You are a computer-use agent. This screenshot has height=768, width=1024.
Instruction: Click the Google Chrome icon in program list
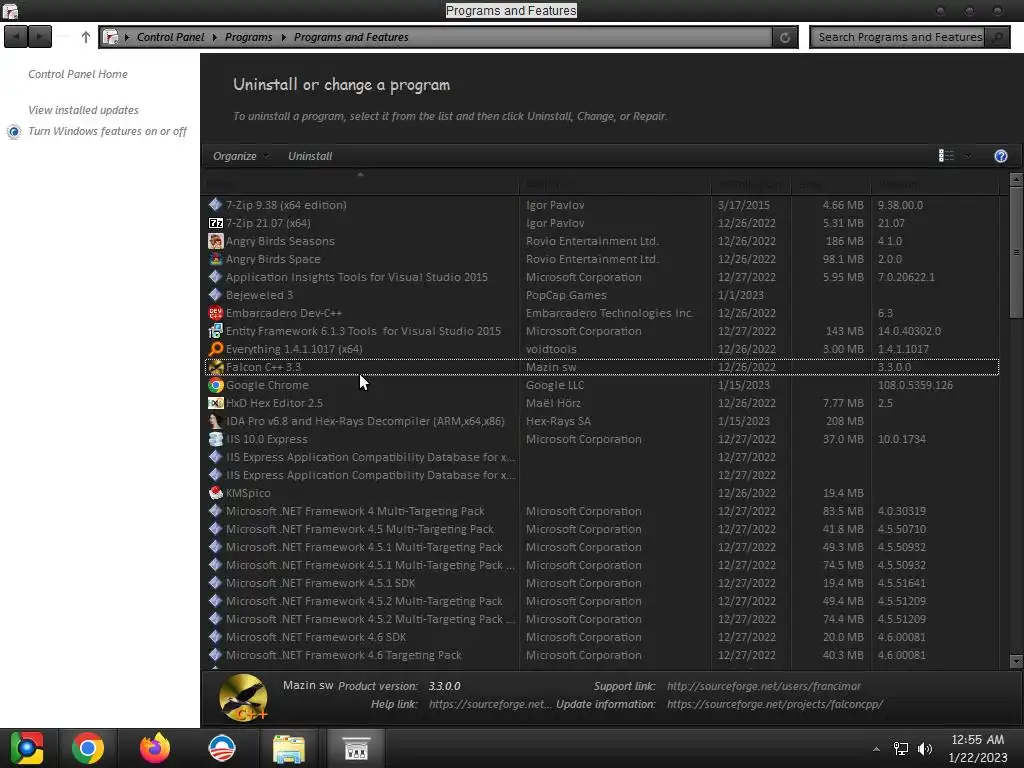(x=216, y=385)
